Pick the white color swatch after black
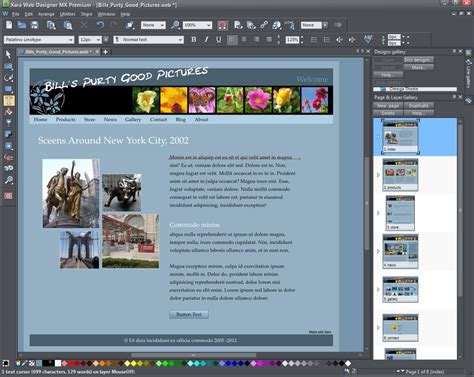The height and width of the screenshot is (377, 474). pos(58,363)
